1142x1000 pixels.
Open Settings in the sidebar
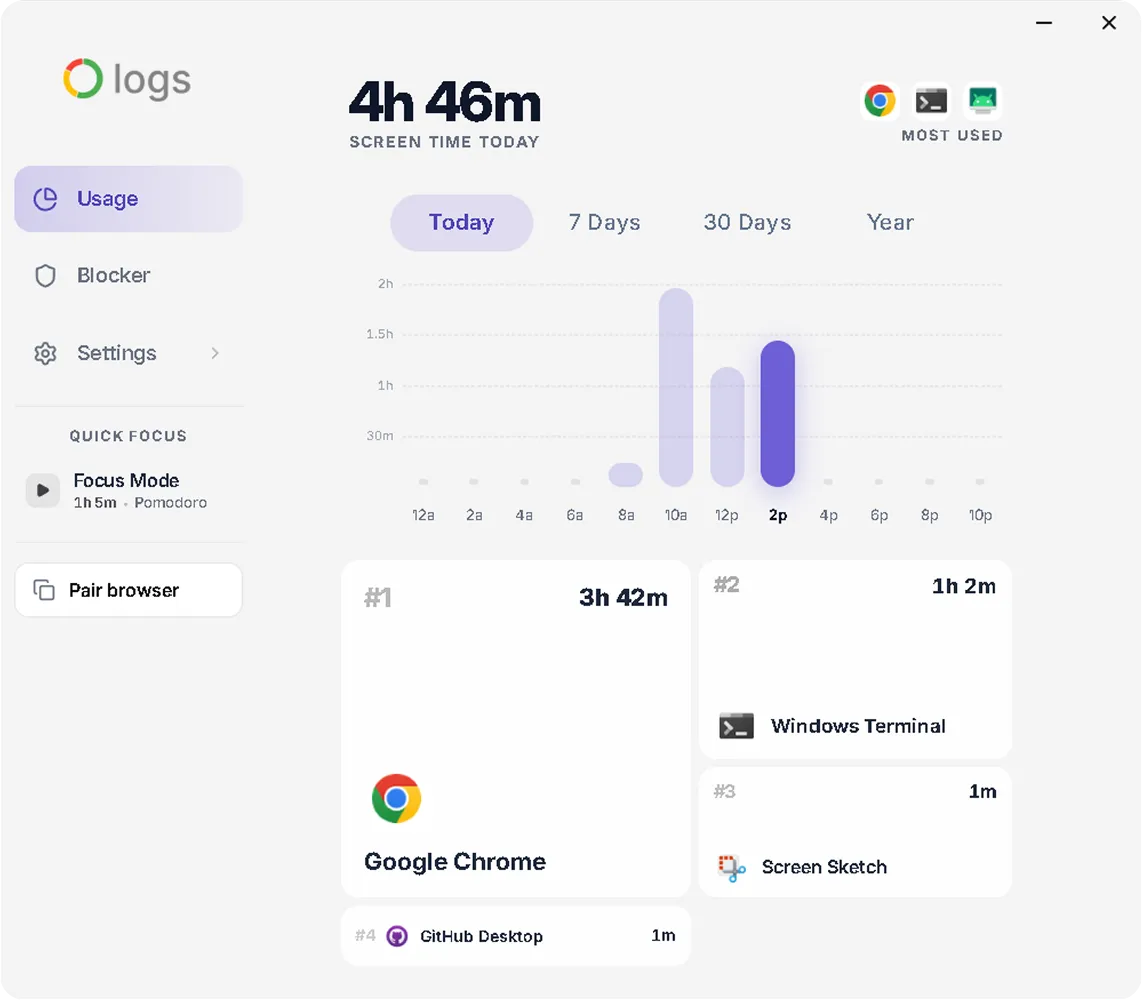point(128,353)
